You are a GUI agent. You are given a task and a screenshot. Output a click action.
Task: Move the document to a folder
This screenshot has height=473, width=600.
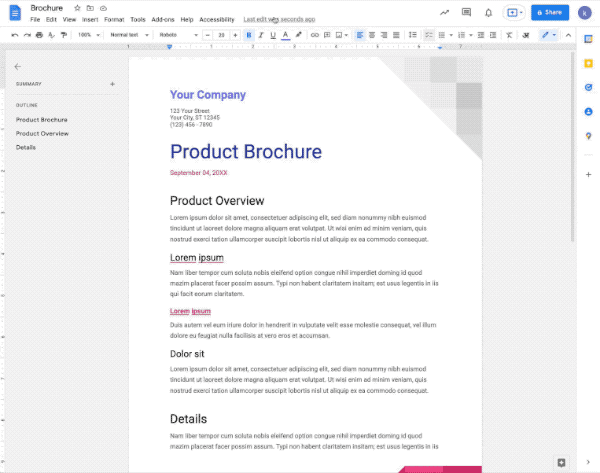(x=90, y=8)
